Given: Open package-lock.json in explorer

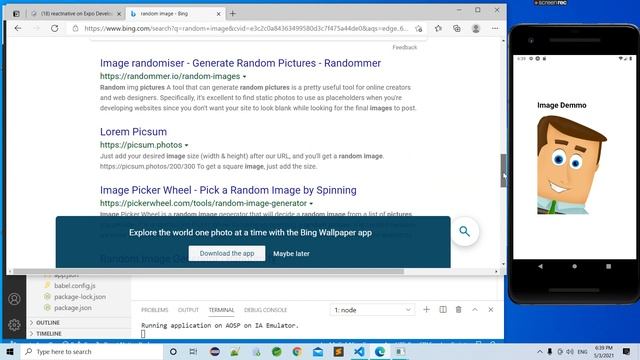Looking at the screenshot, I should 80,297.
